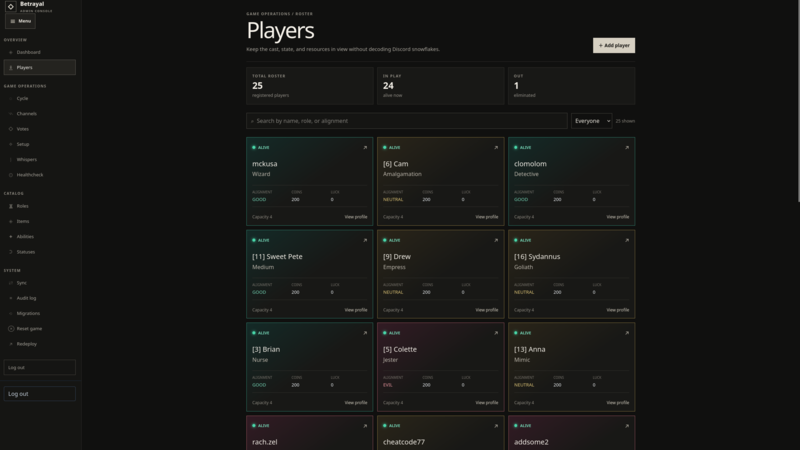Click the Detective role text
The height and width of the screenshot is (450, 800).
(526, 174)
